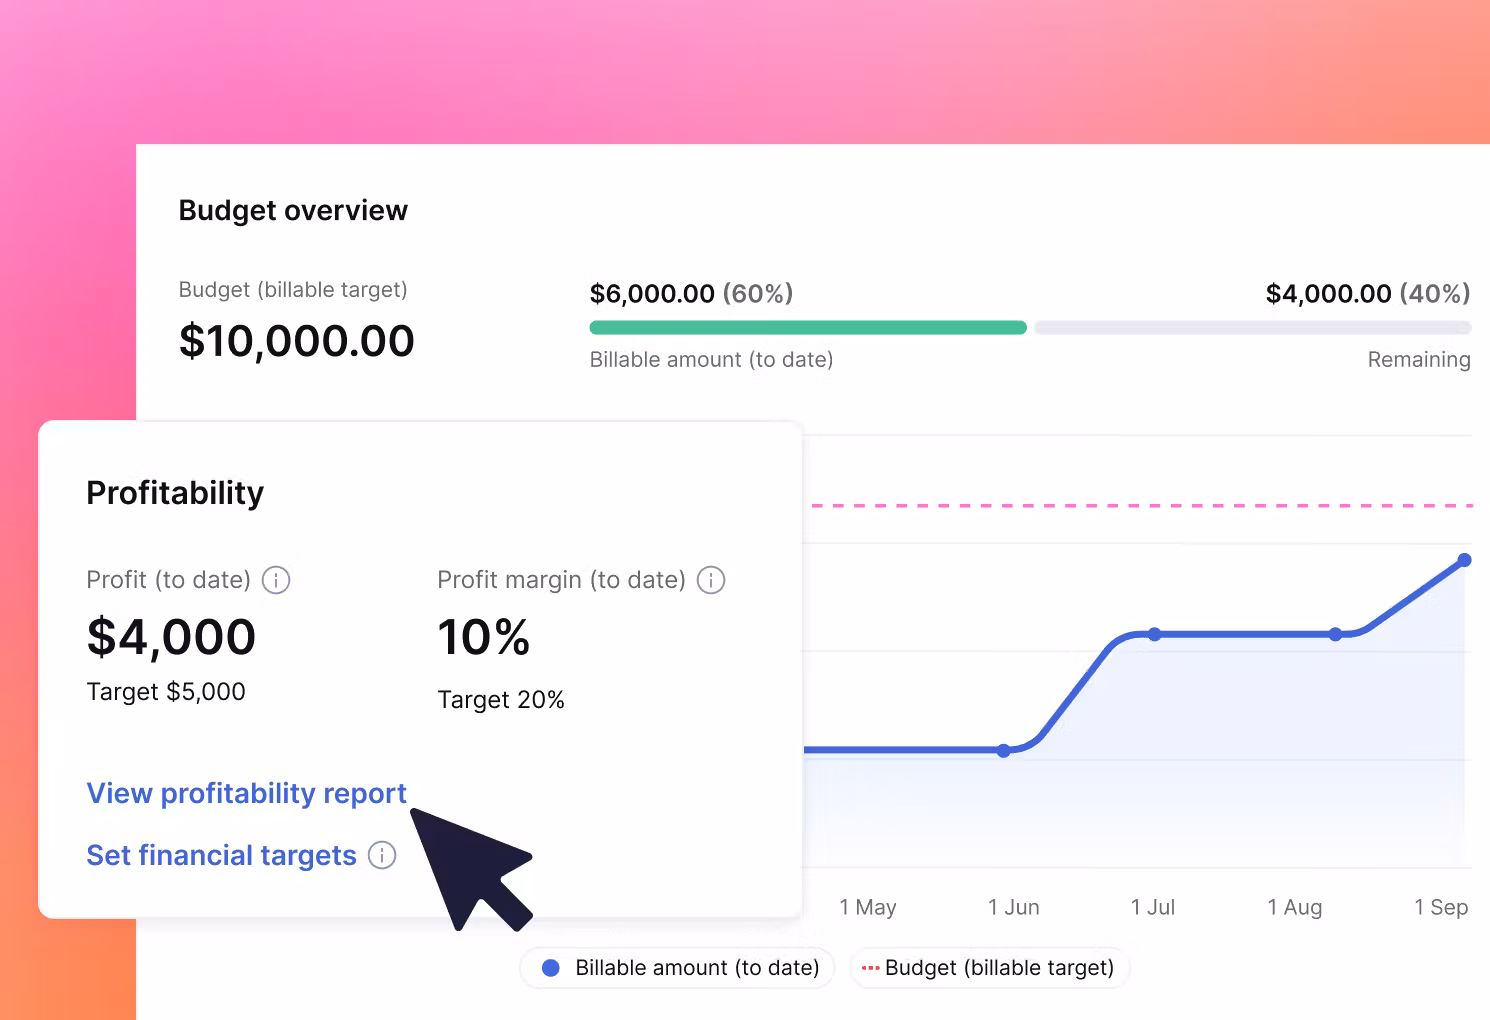1490x1020 pixels.
Task: Toggle the Billable amount (to date) legend item
Action: click(679, 968)
